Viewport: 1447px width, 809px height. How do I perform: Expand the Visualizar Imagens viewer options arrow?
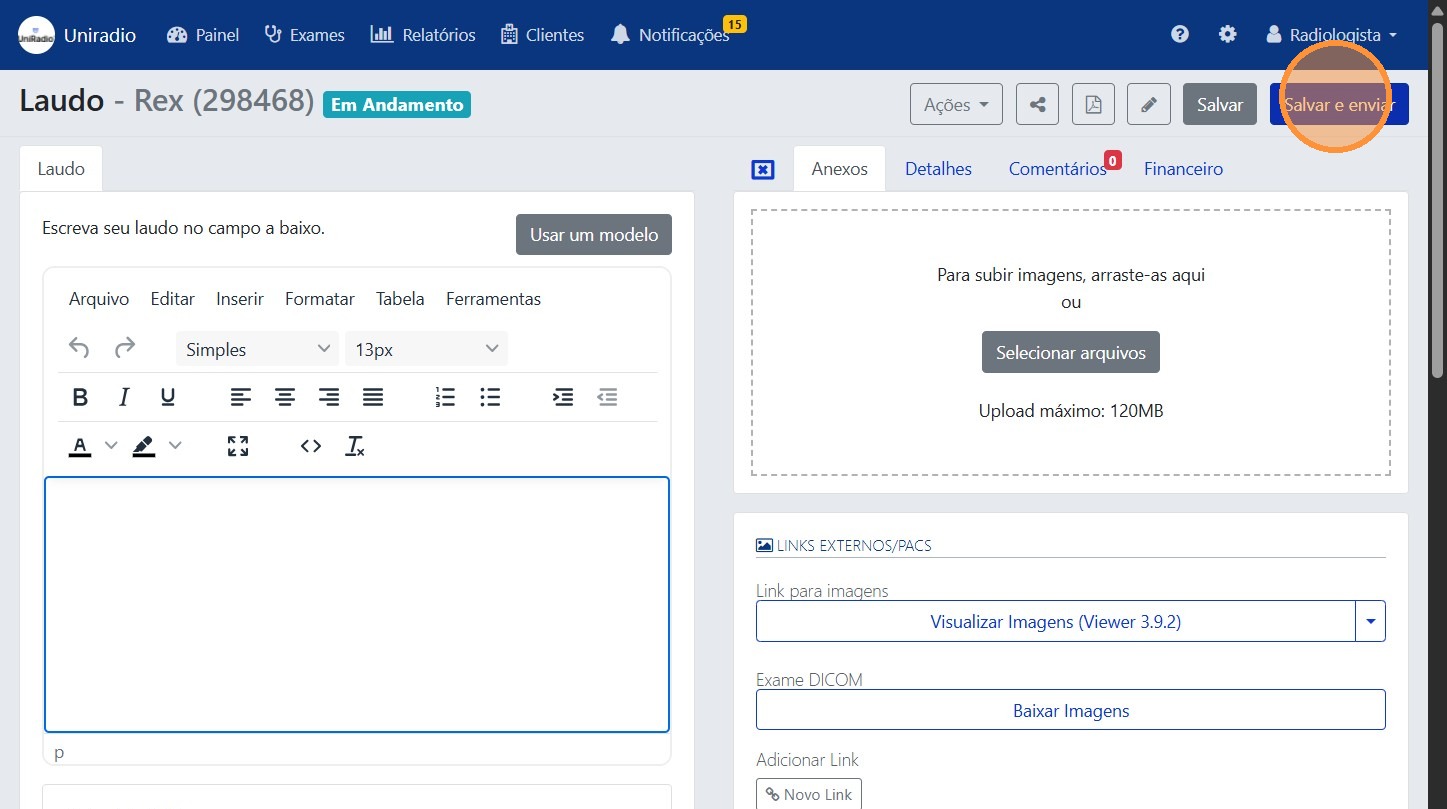pos(1370,621)
